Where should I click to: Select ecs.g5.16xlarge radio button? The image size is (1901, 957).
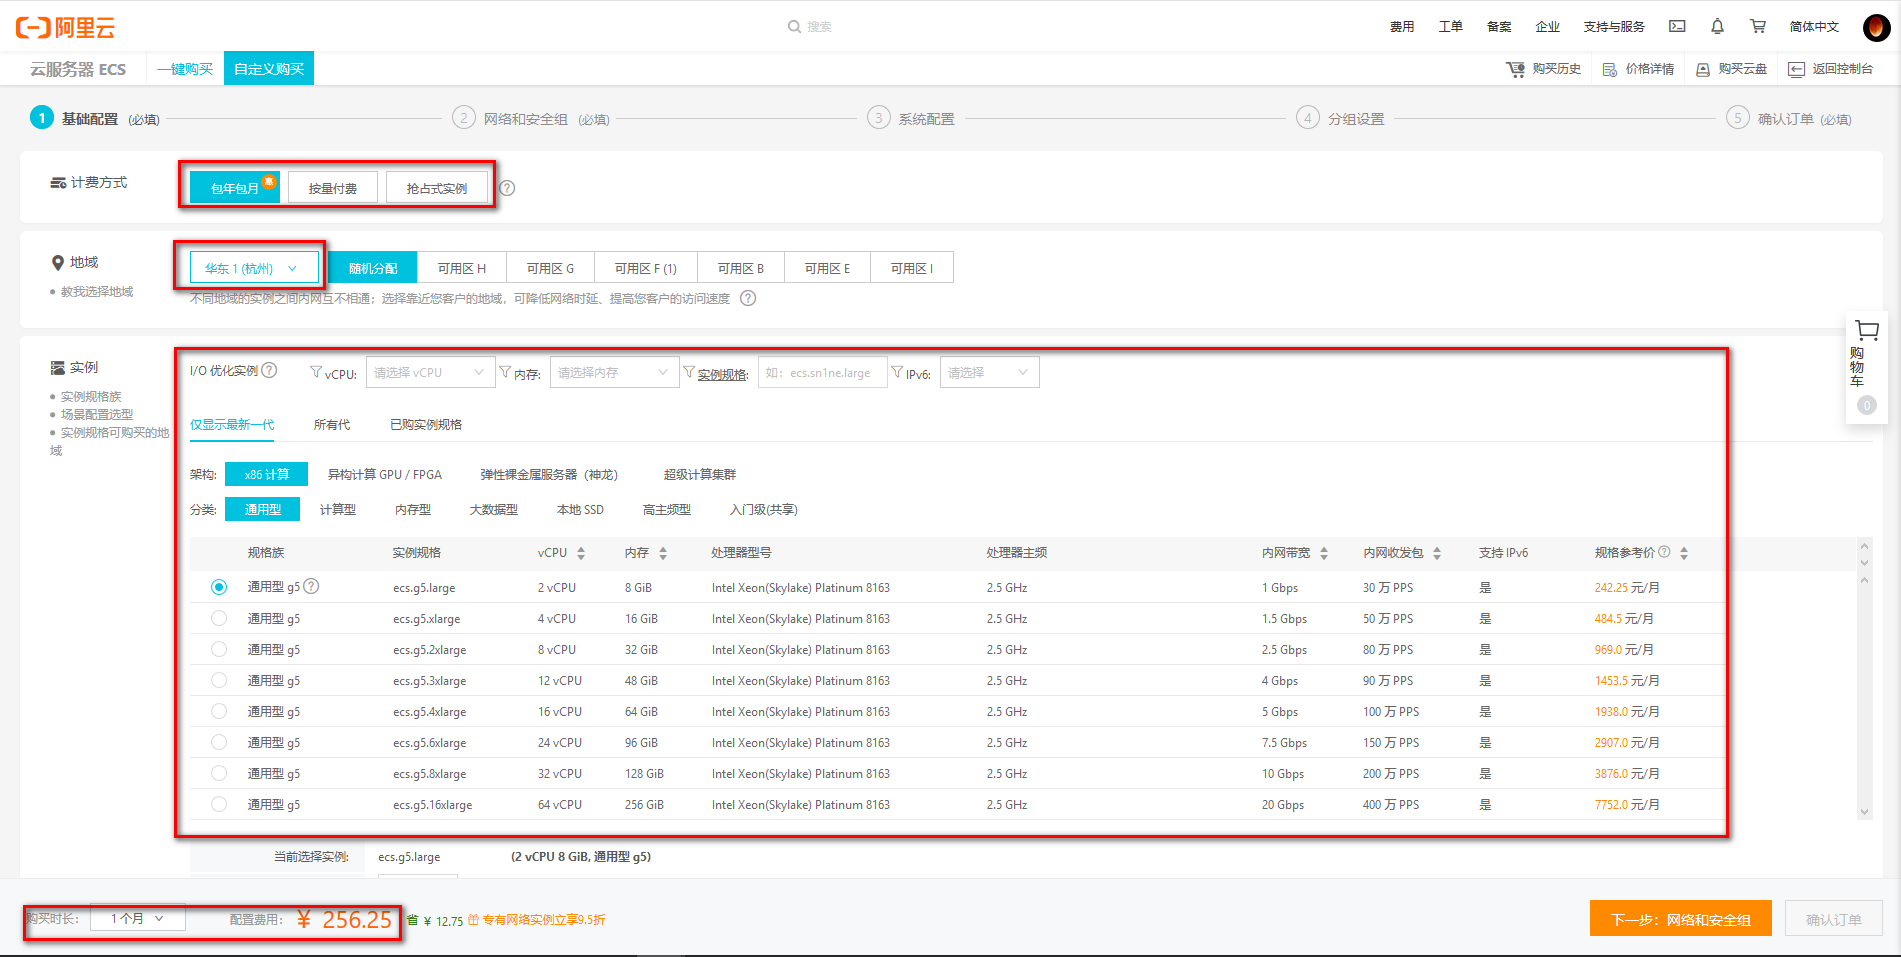[x=219, y=804]
